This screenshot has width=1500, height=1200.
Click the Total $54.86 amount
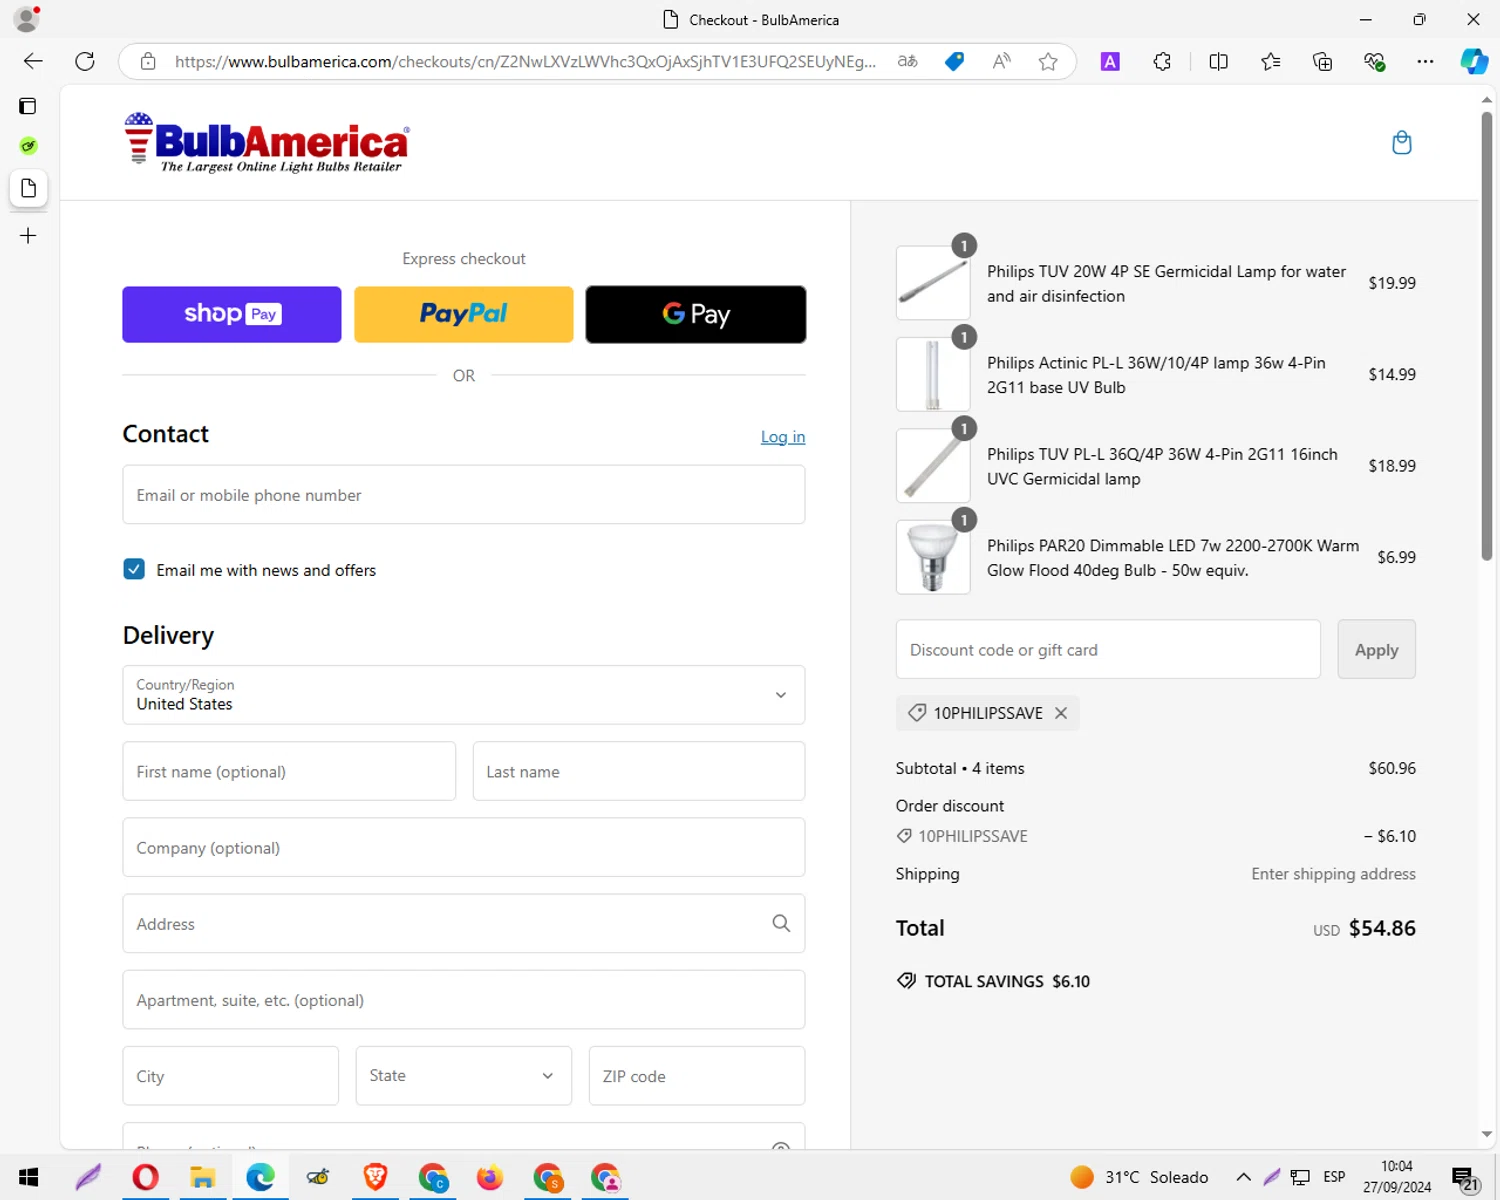click(1382, 928)
